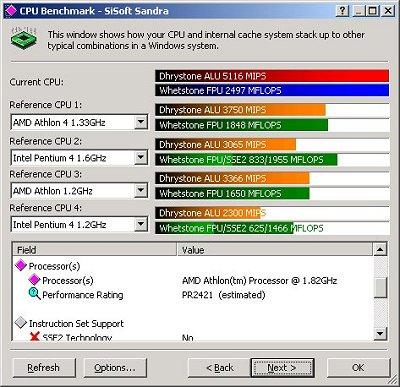Screen dimensions: 400x387
Task: Open the Options... dialog button
Action: coord(115,368)
